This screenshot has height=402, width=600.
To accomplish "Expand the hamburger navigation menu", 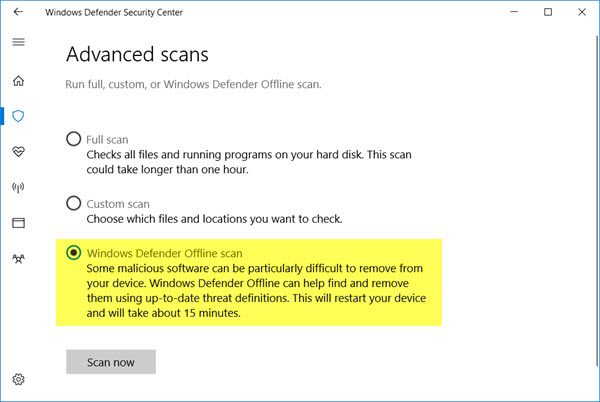I will tap(18, 43).
